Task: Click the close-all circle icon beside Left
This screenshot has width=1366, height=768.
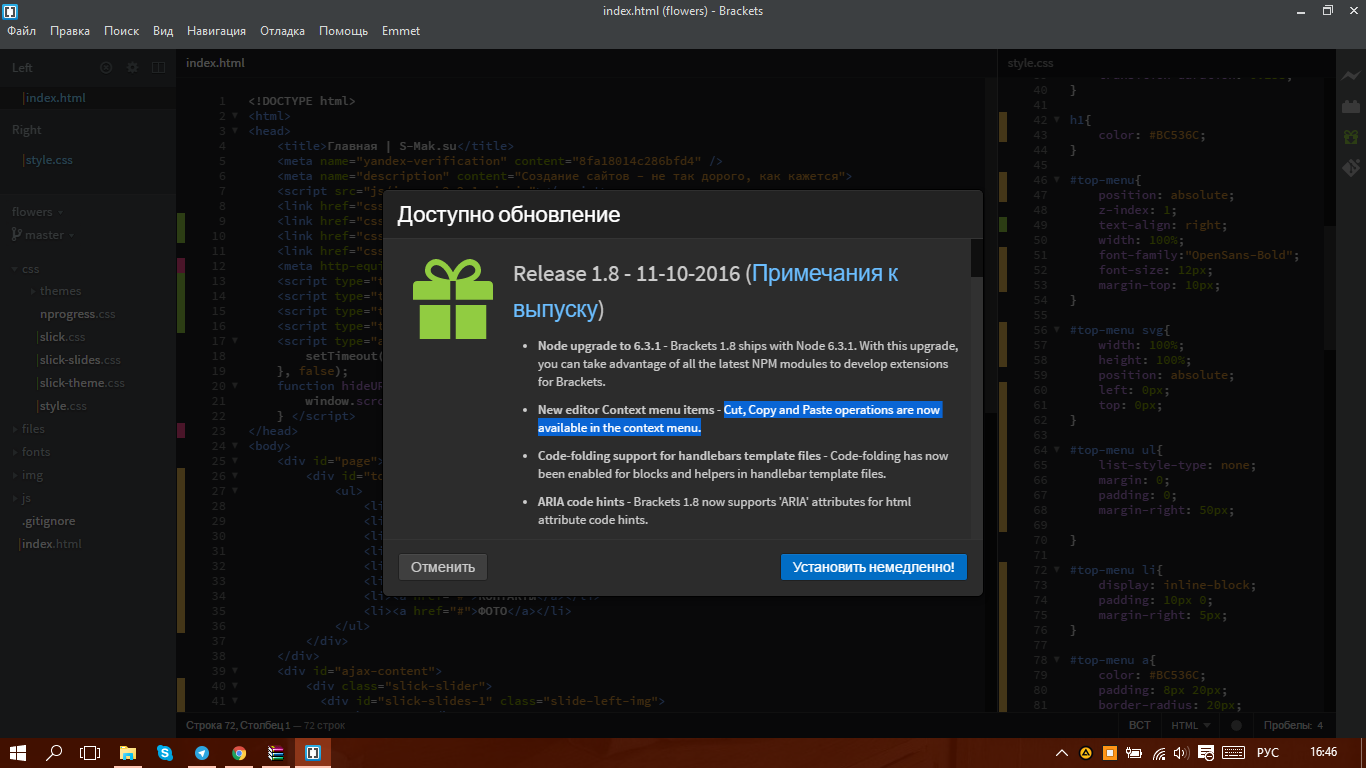Action: pos(107,68)
